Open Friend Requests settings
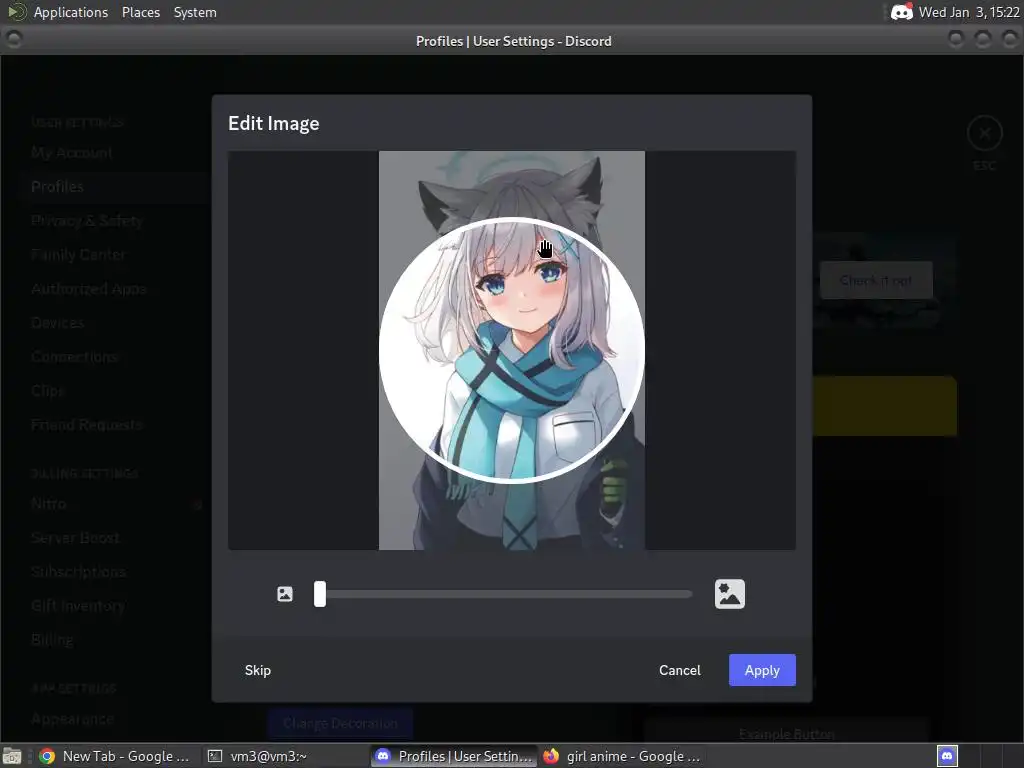The height and width of the screenshot is (768, 1024). coord(87,424)
